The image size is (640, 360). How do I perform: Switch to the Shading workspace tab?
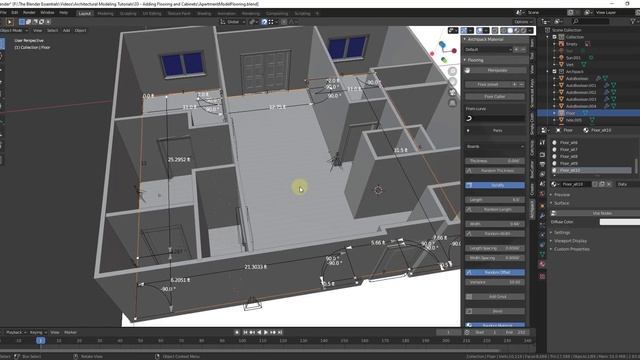pos(204,13)
